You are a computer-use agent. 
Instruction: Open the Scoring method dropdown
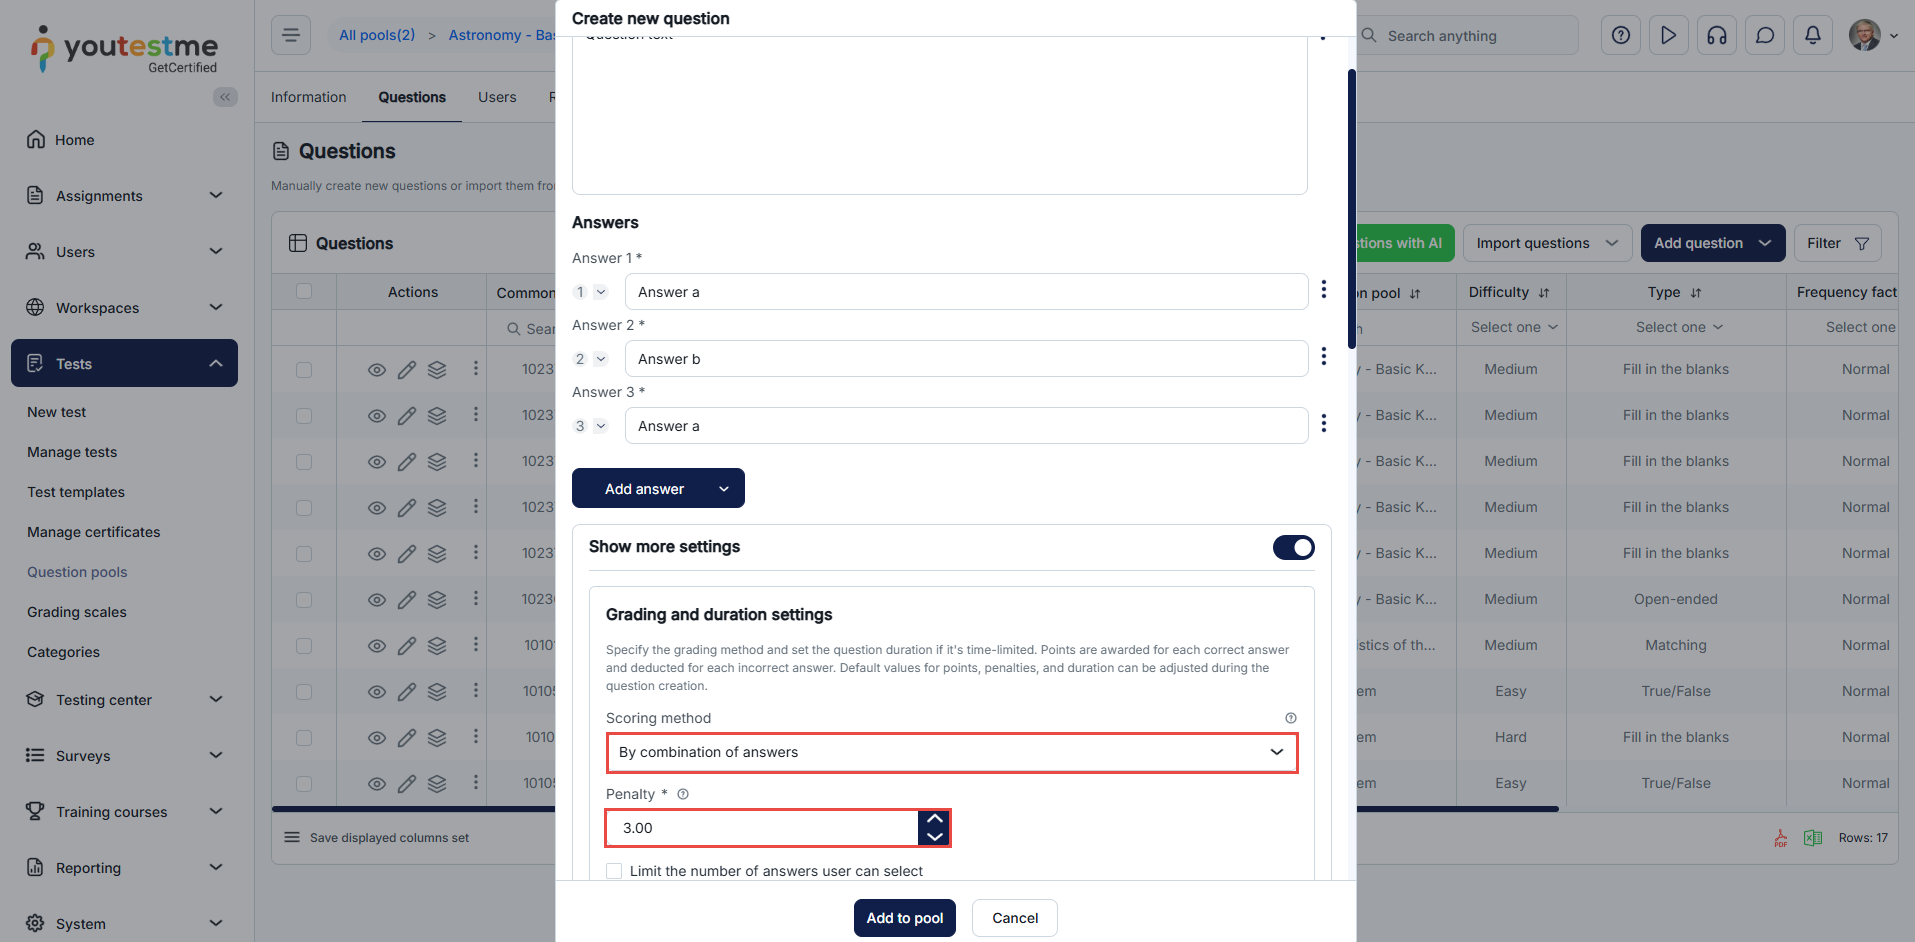(x=951, y=752)
